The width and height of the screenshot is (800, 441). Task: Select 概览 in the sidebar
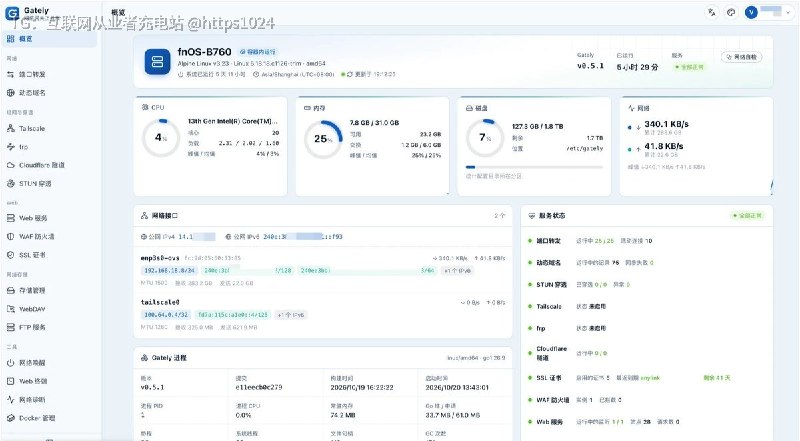(49, 39)
